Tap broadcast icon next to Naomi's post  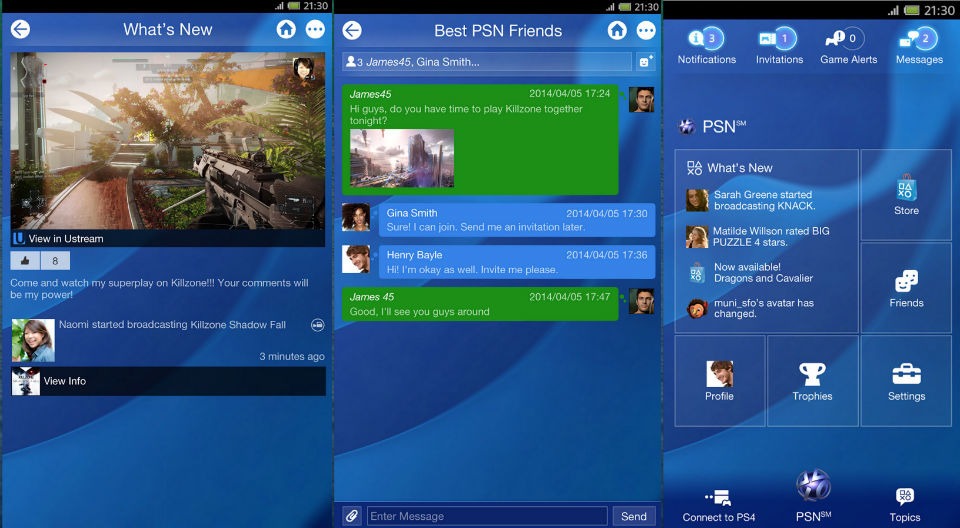pyautogui.click(x=317, y=325)
